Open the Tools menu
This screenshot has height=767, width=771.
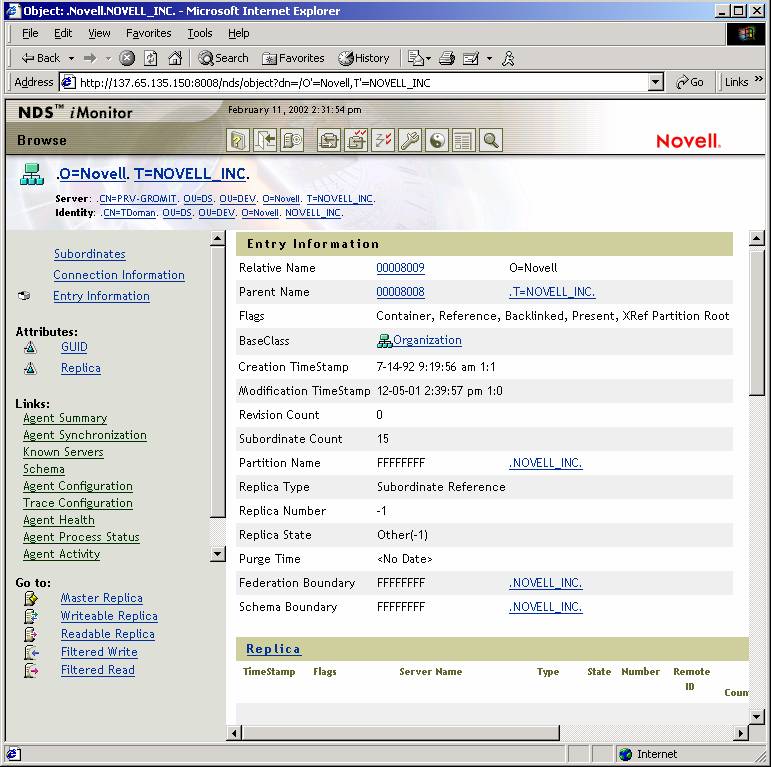[x=200, y=33]
